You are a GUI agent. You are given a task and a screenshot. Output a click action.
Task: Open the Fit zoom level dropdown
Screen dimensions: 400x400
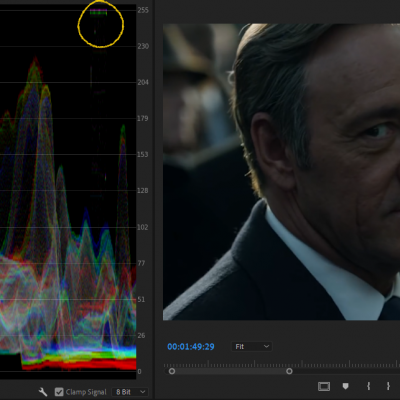click(x=252, y=347)
